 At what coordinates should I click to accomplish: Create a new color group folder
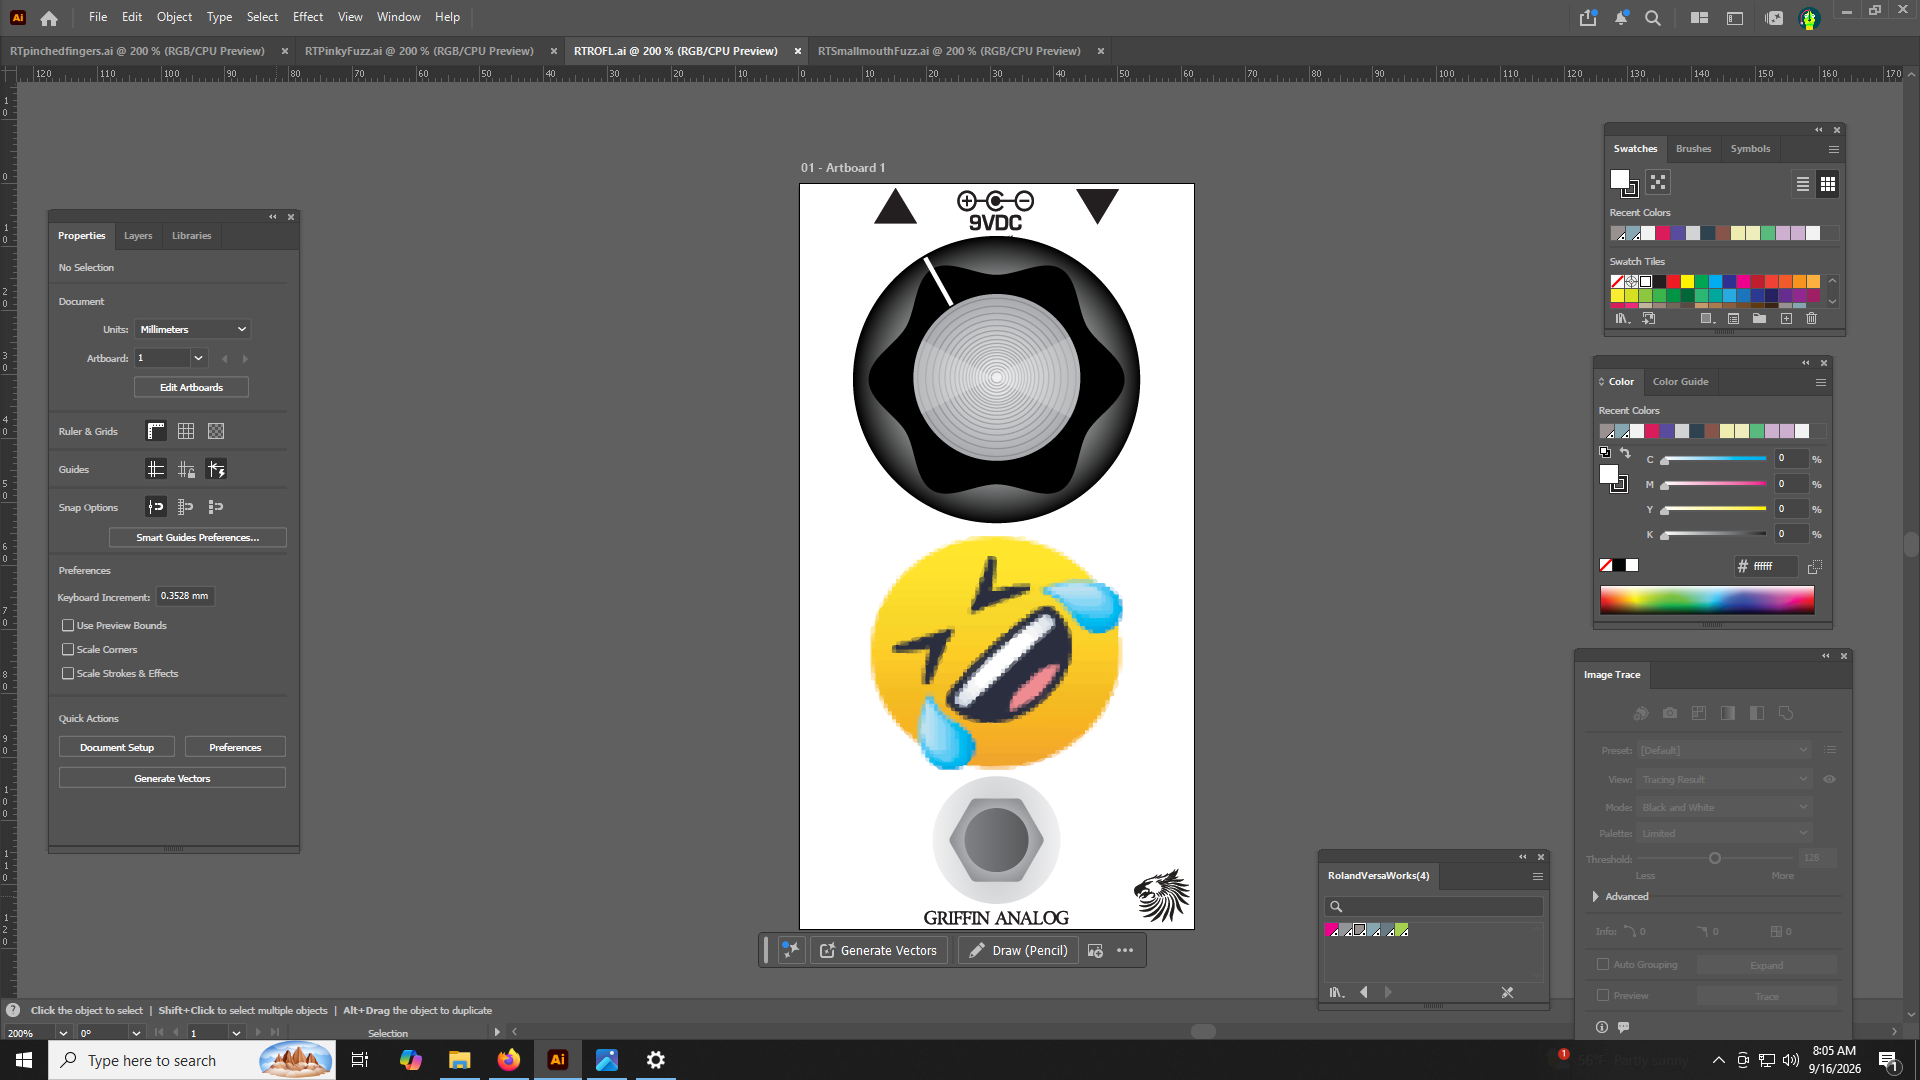coord(1759,319)
